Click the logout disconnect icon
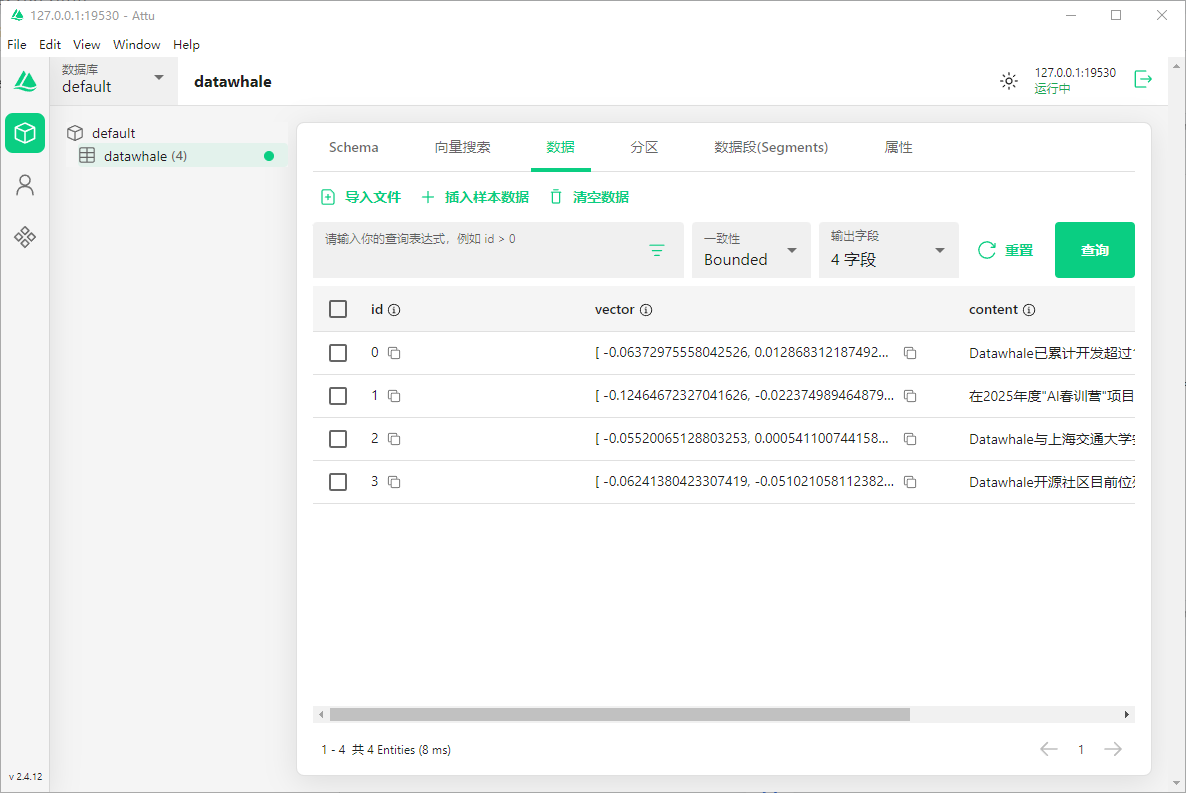This screenshot has height=793, width=1186. tap(1143, 79)
